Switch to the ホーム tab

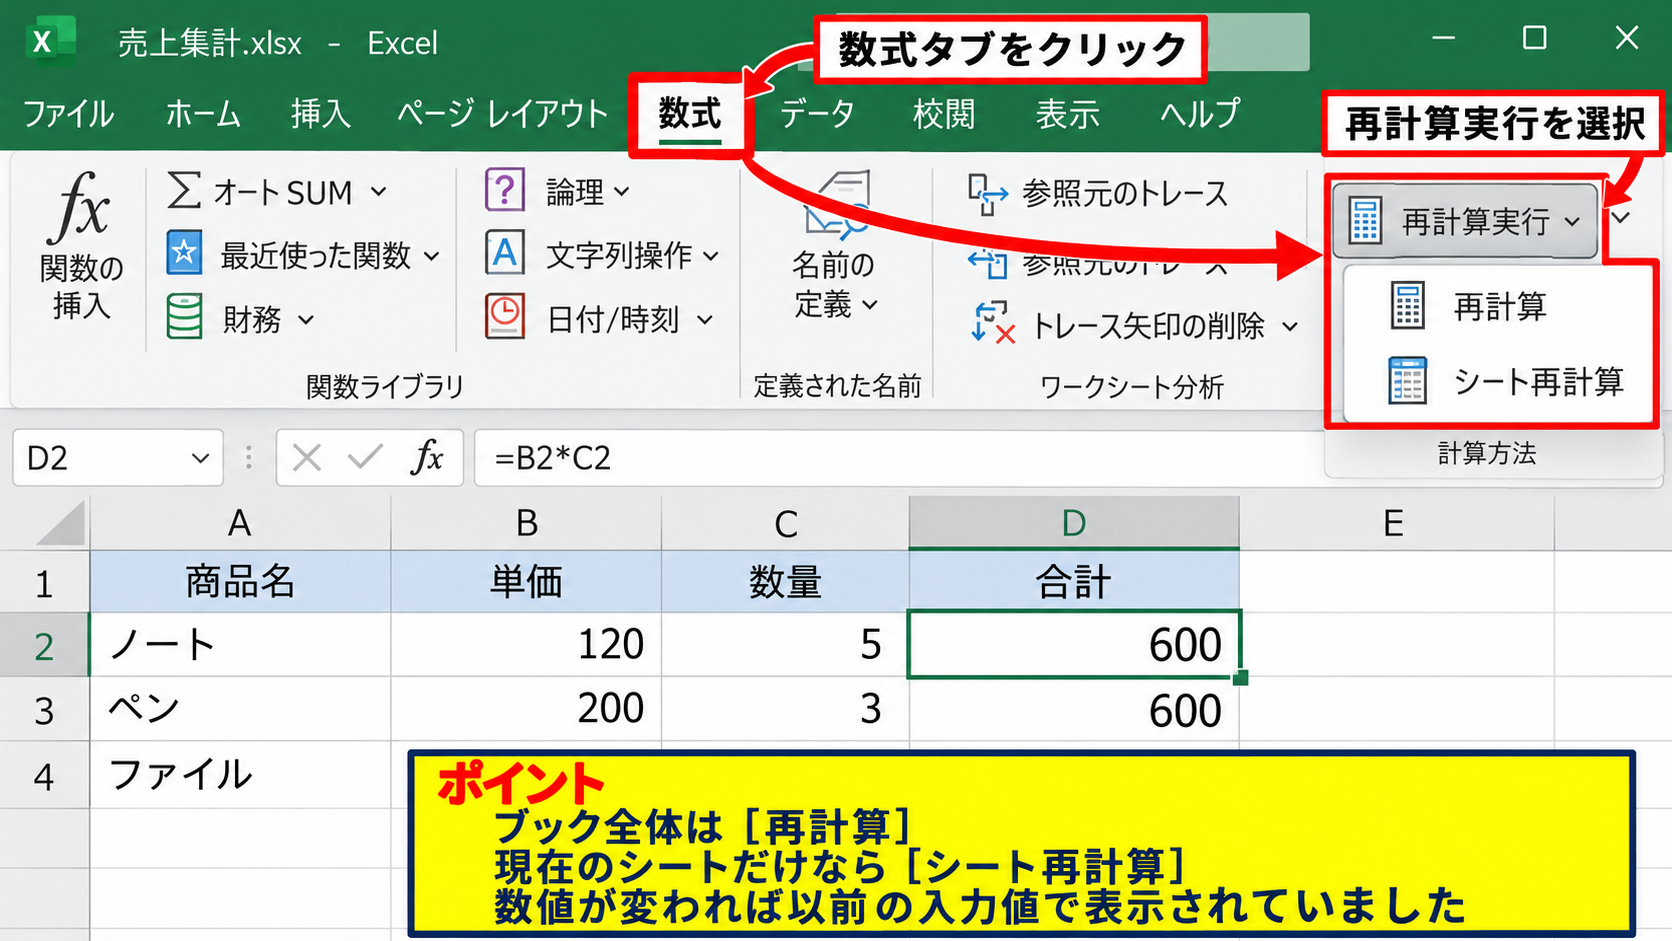(x=203, y=114)
